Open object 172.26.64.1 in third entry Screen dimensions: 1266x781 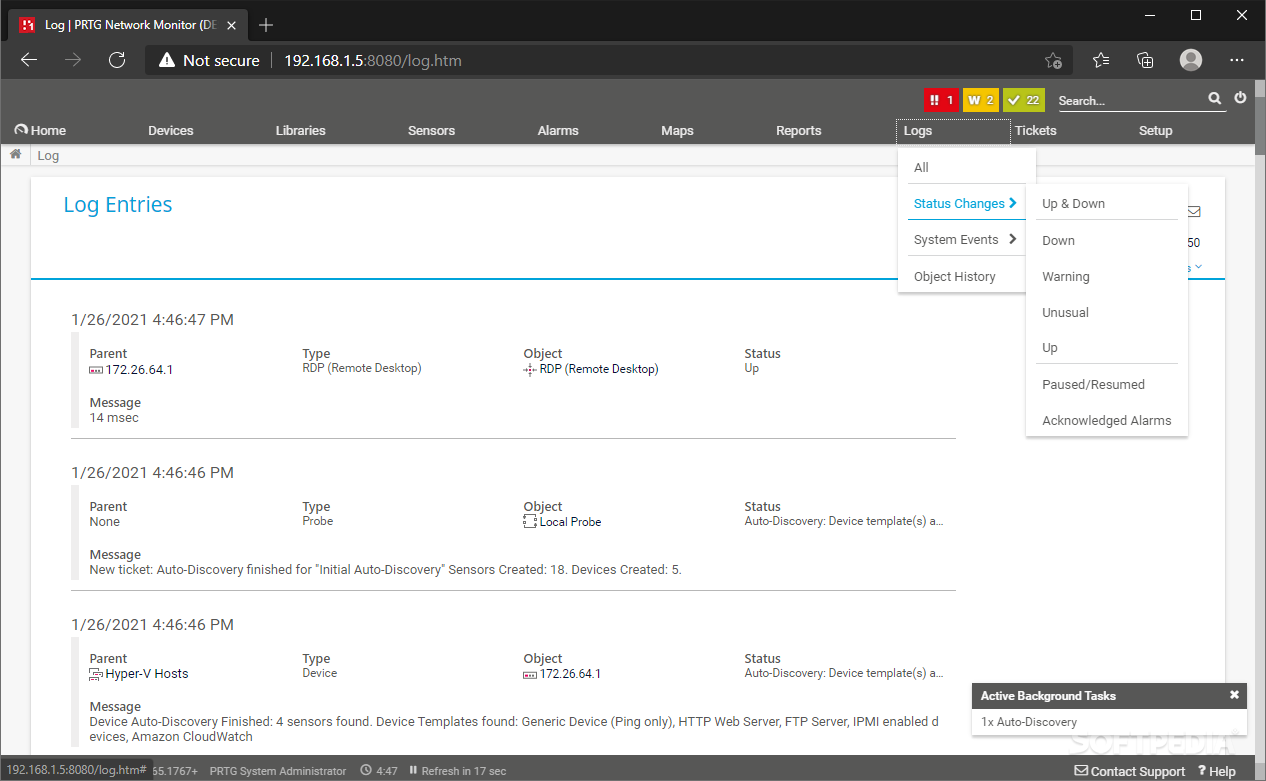(x=570, y=674)
